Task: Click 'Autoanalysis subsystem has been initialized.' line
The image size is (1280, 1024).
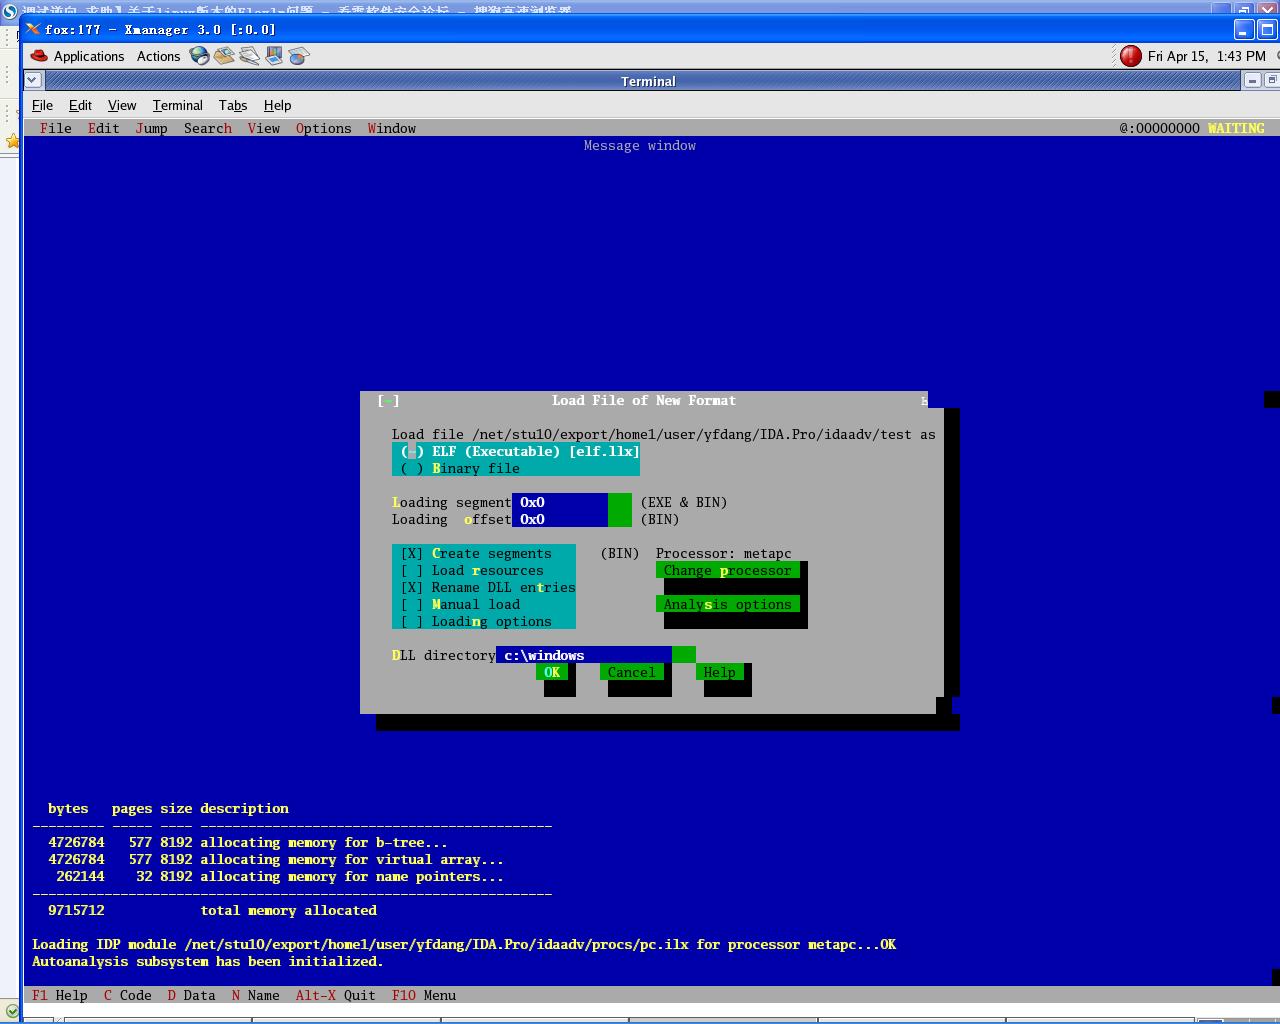Action: pos(208,961)
